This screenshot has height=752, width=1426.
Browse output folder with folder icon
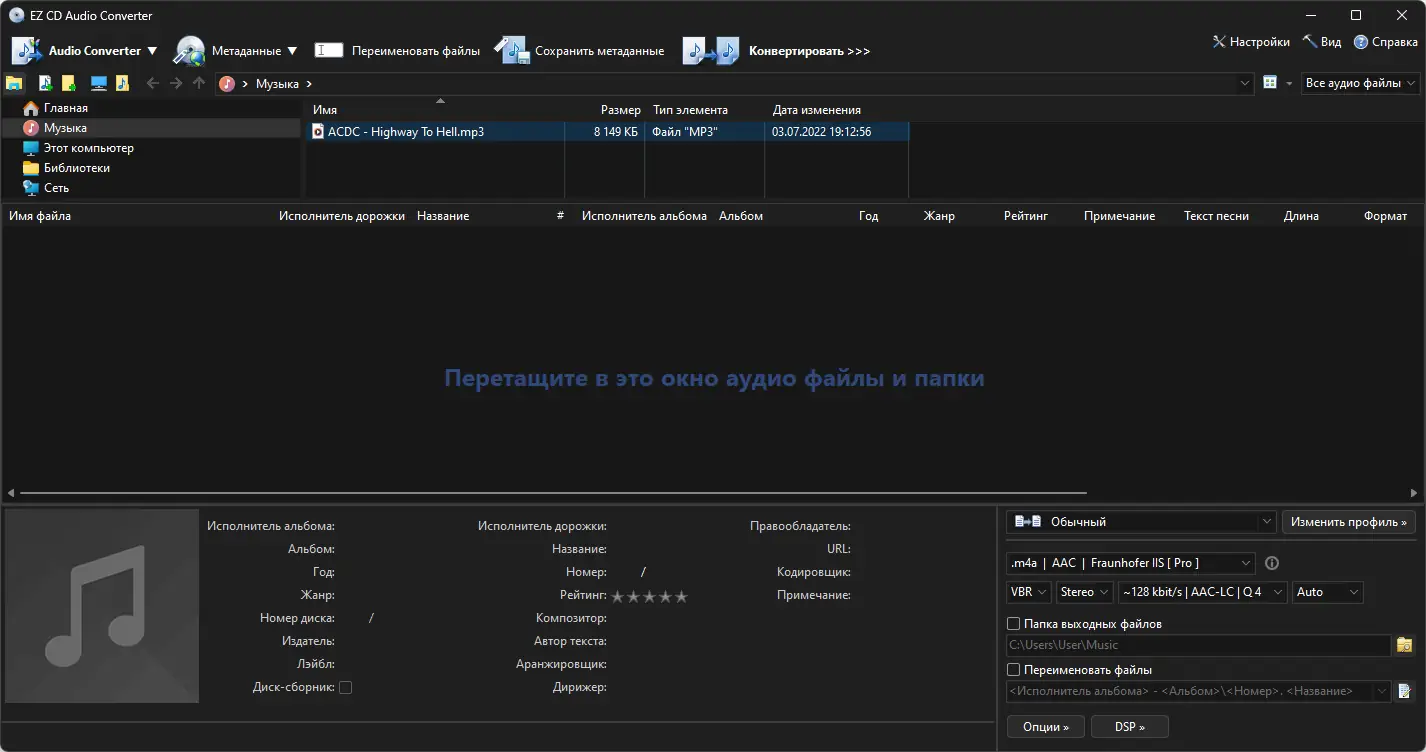(x=1404, y=645)
